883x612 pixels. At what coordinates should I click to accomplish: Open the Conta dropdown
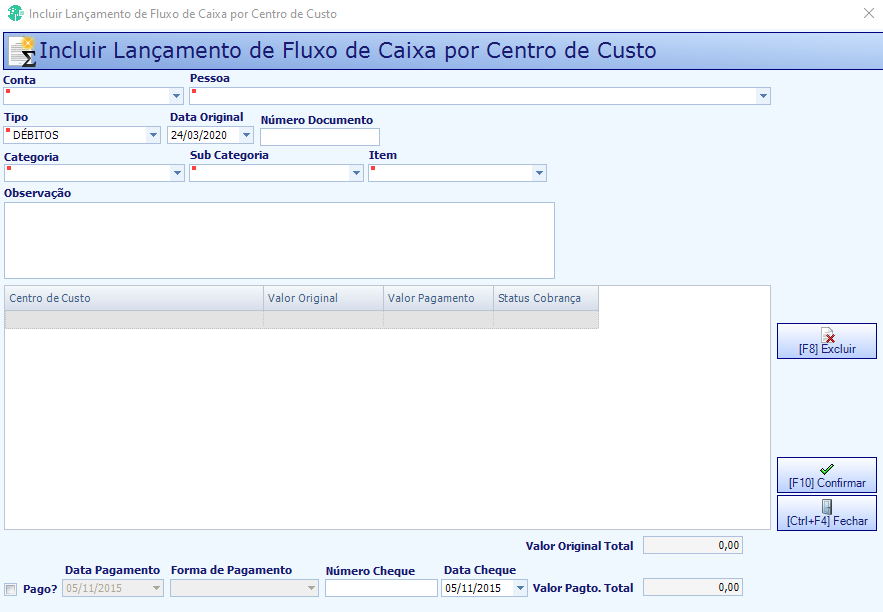click(176, 96)
